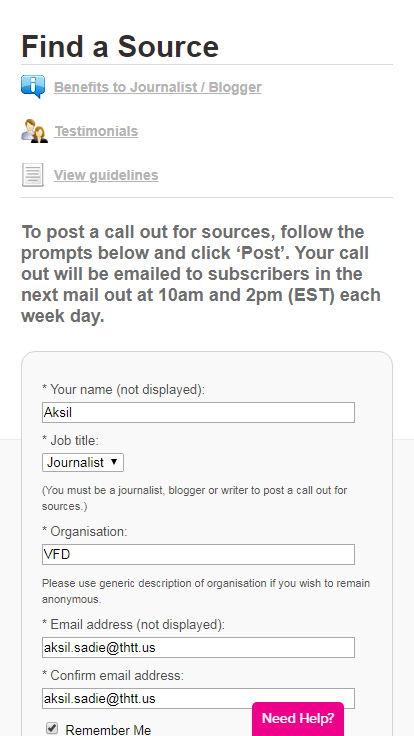Click the Find a Source heading
The height and width of the screenshot is (736, 414).
coord(120,46)
